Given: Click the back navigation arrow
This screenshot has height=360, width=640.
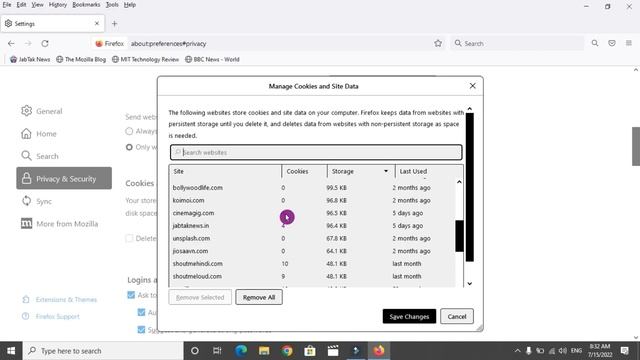Looking at the screenshot, I should 11,43.
